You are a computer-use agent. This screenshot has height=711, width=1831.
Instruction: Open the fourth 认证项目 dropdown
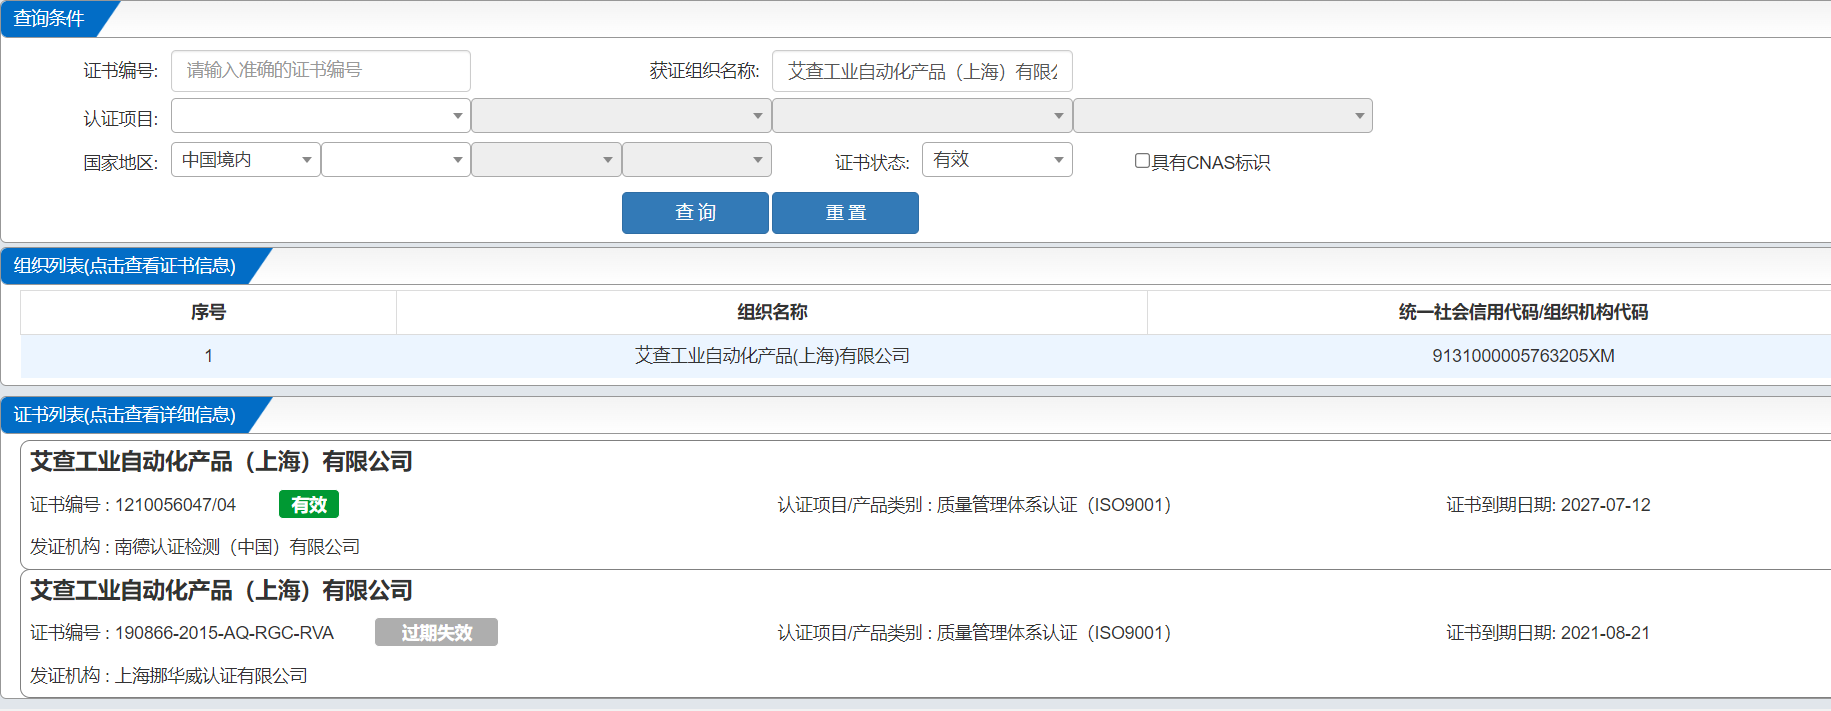click(1223, 116)
